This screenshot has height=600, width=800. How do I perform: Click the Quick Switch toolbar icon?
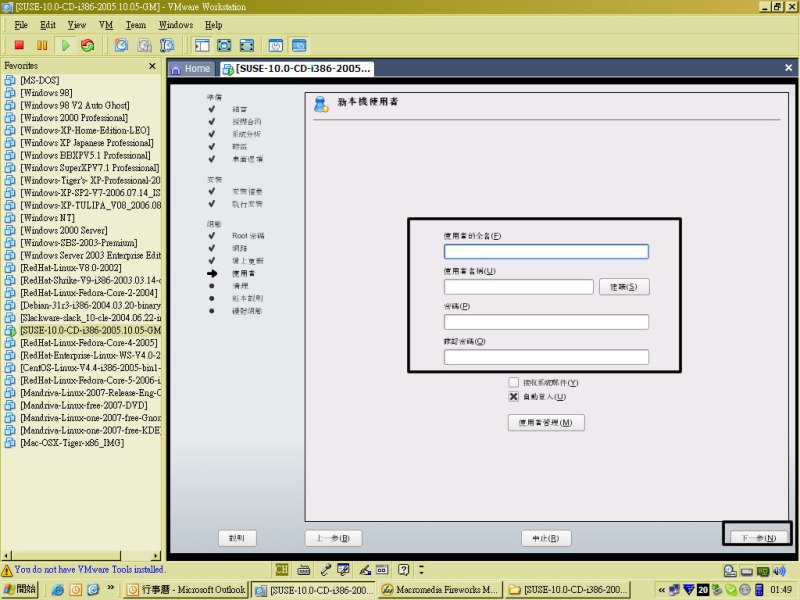(224, 45)
